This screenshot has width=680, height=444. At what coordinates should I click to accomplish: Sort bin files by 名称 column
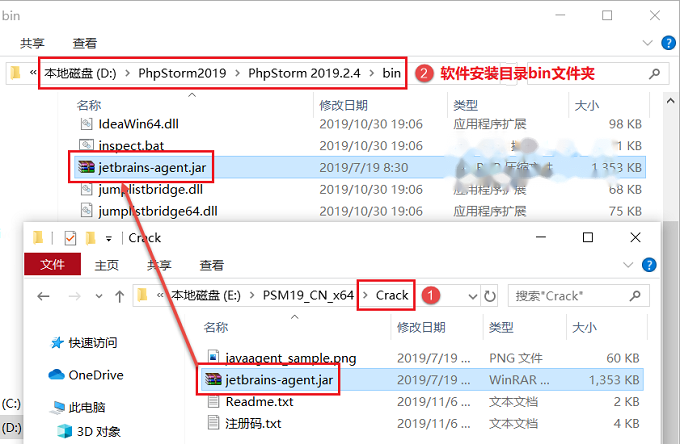pyautogui.click(x=88, y=105)
